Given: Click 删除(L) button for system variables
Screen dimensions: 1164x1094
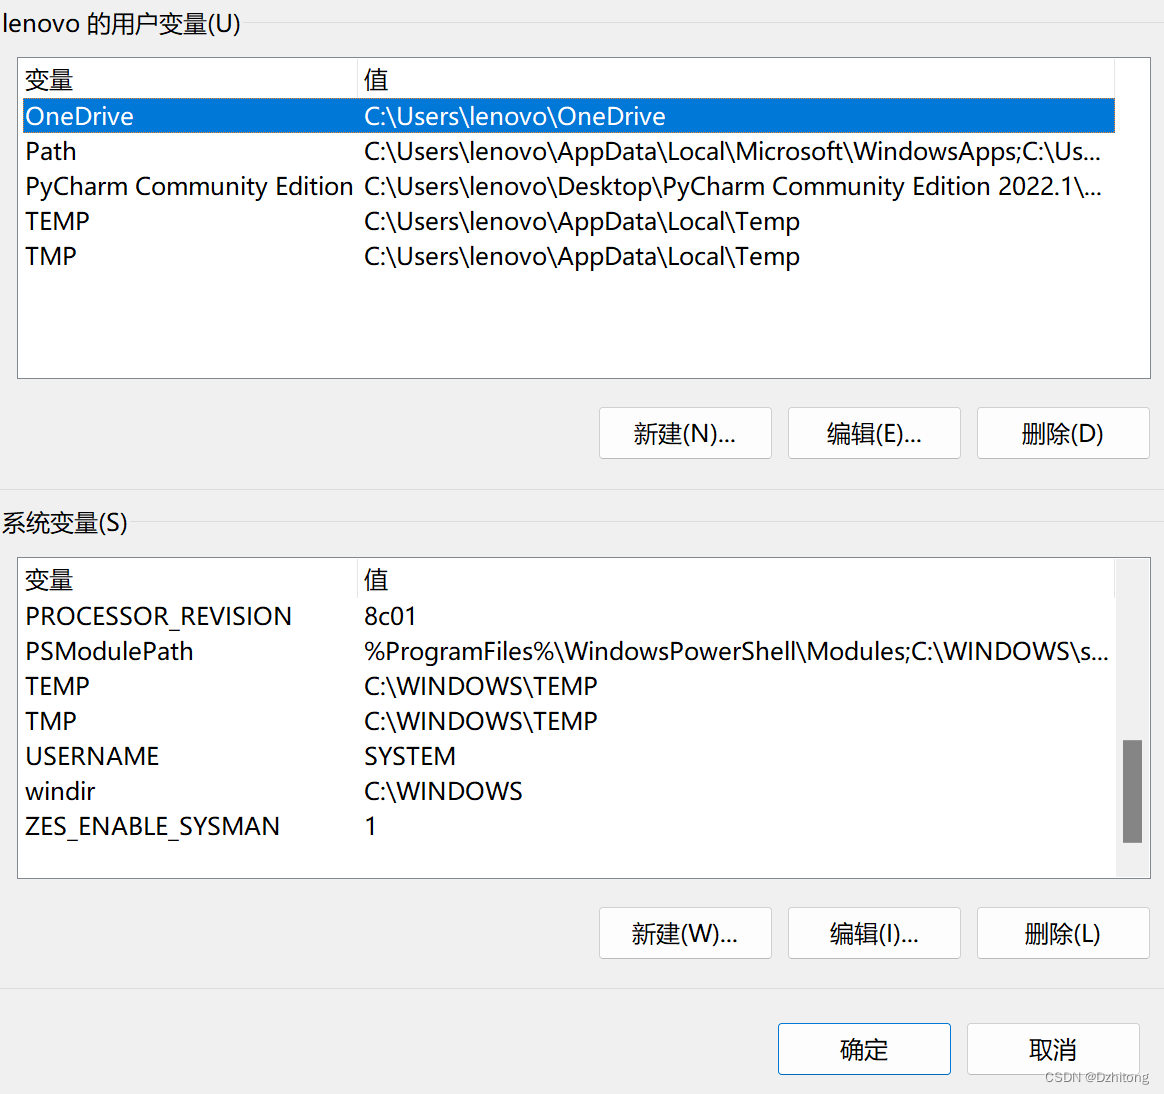Looking at the screenshot, I should (1063, 933).
